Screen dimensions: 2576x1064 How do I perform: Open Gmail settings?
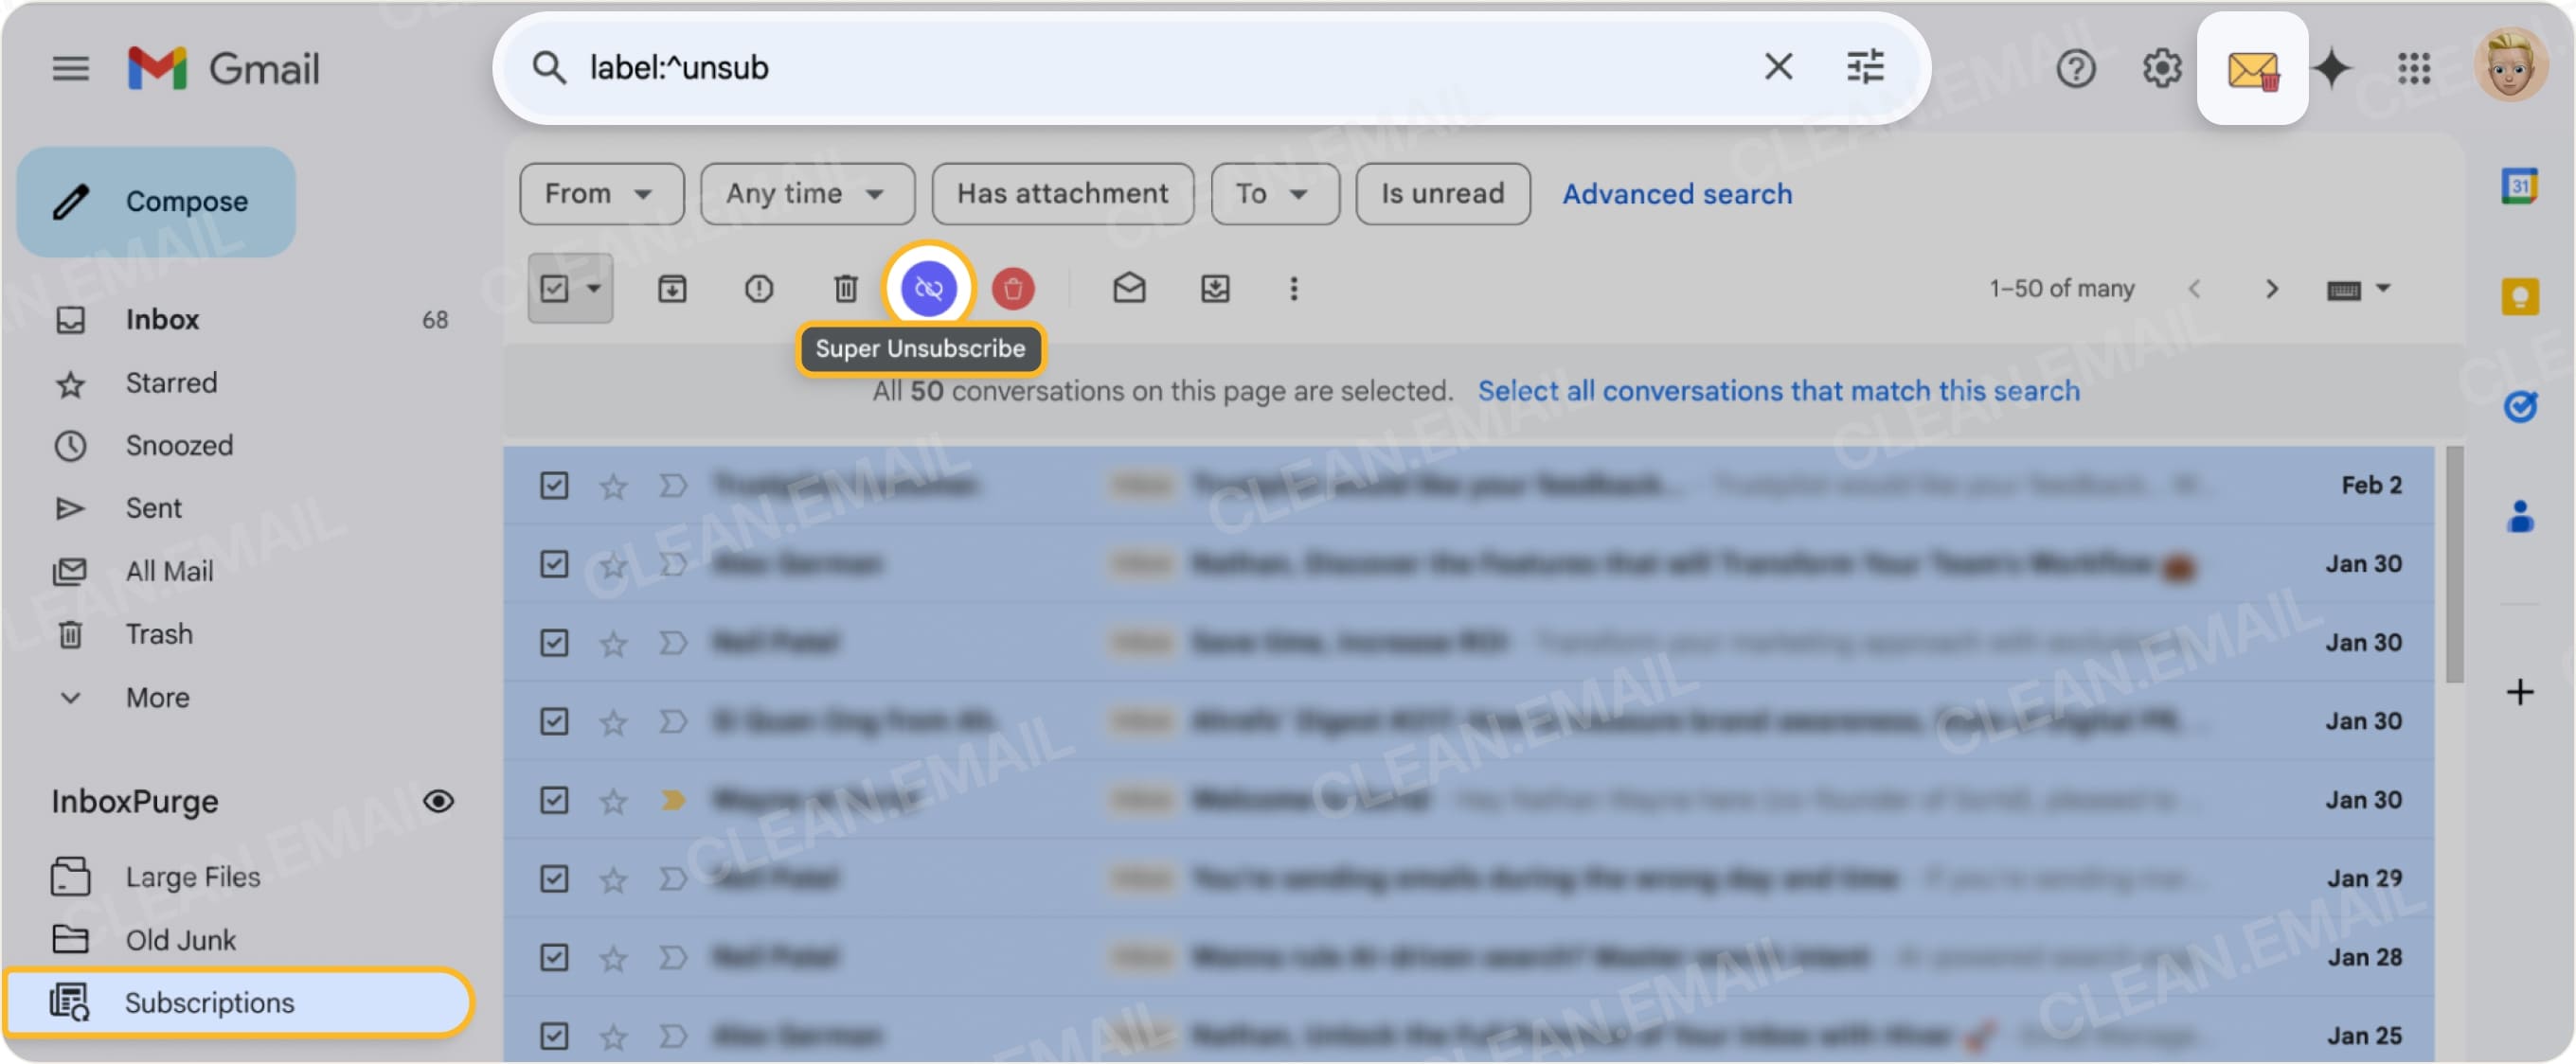[x=2161, y=68]
